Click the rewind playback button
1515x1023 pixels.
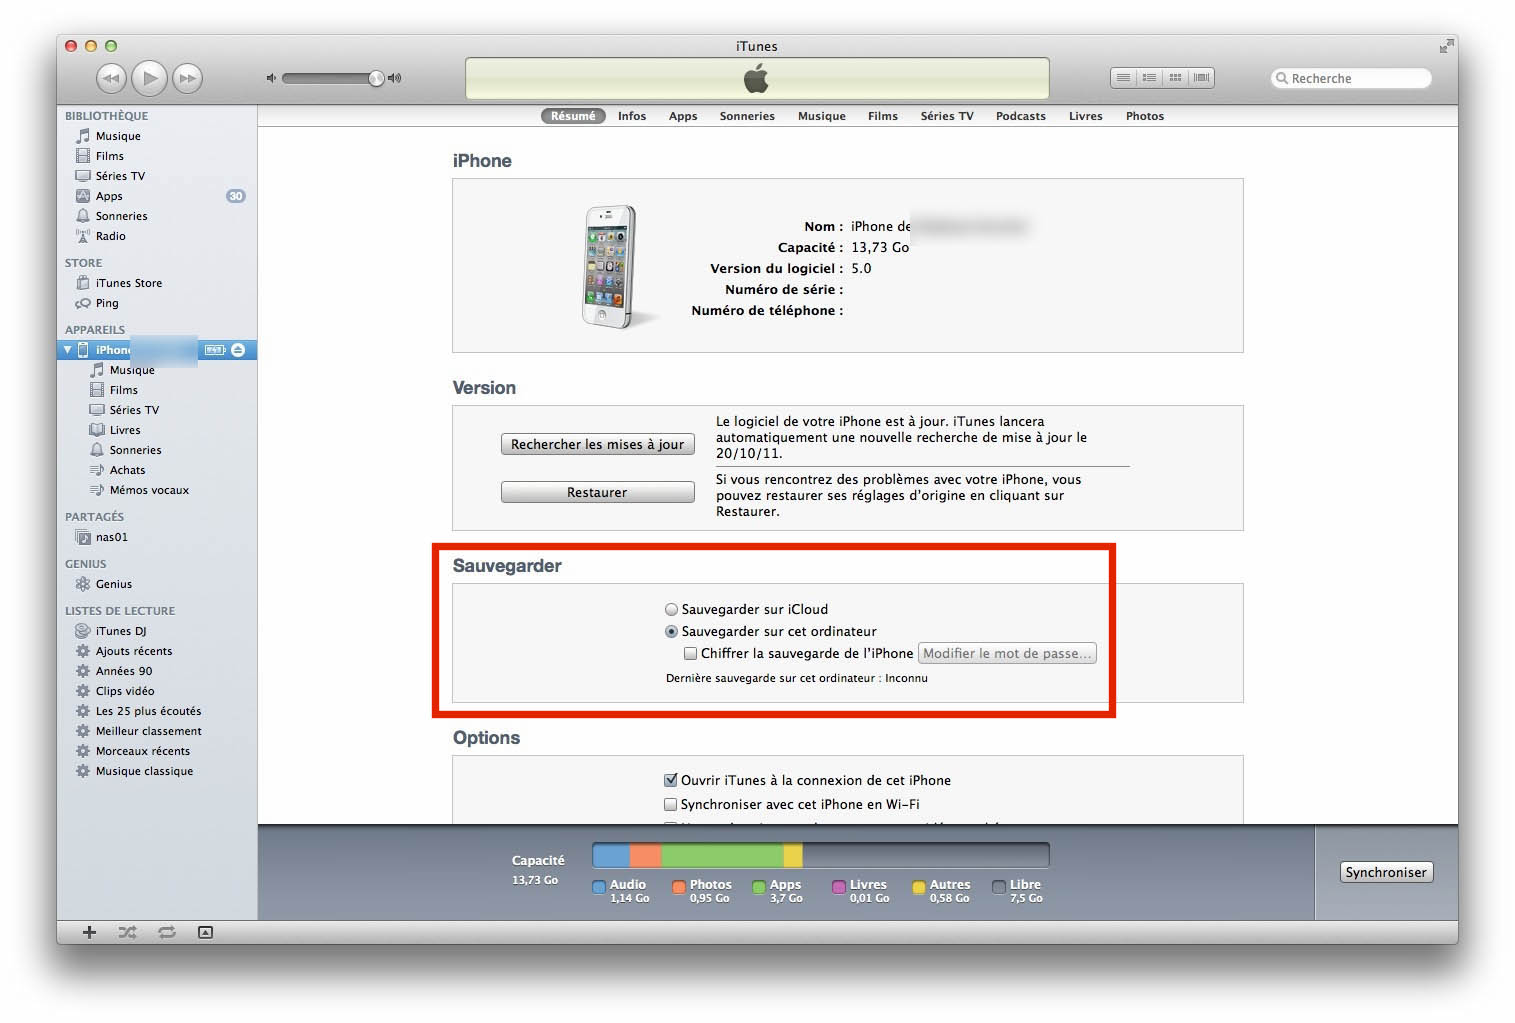111,78
